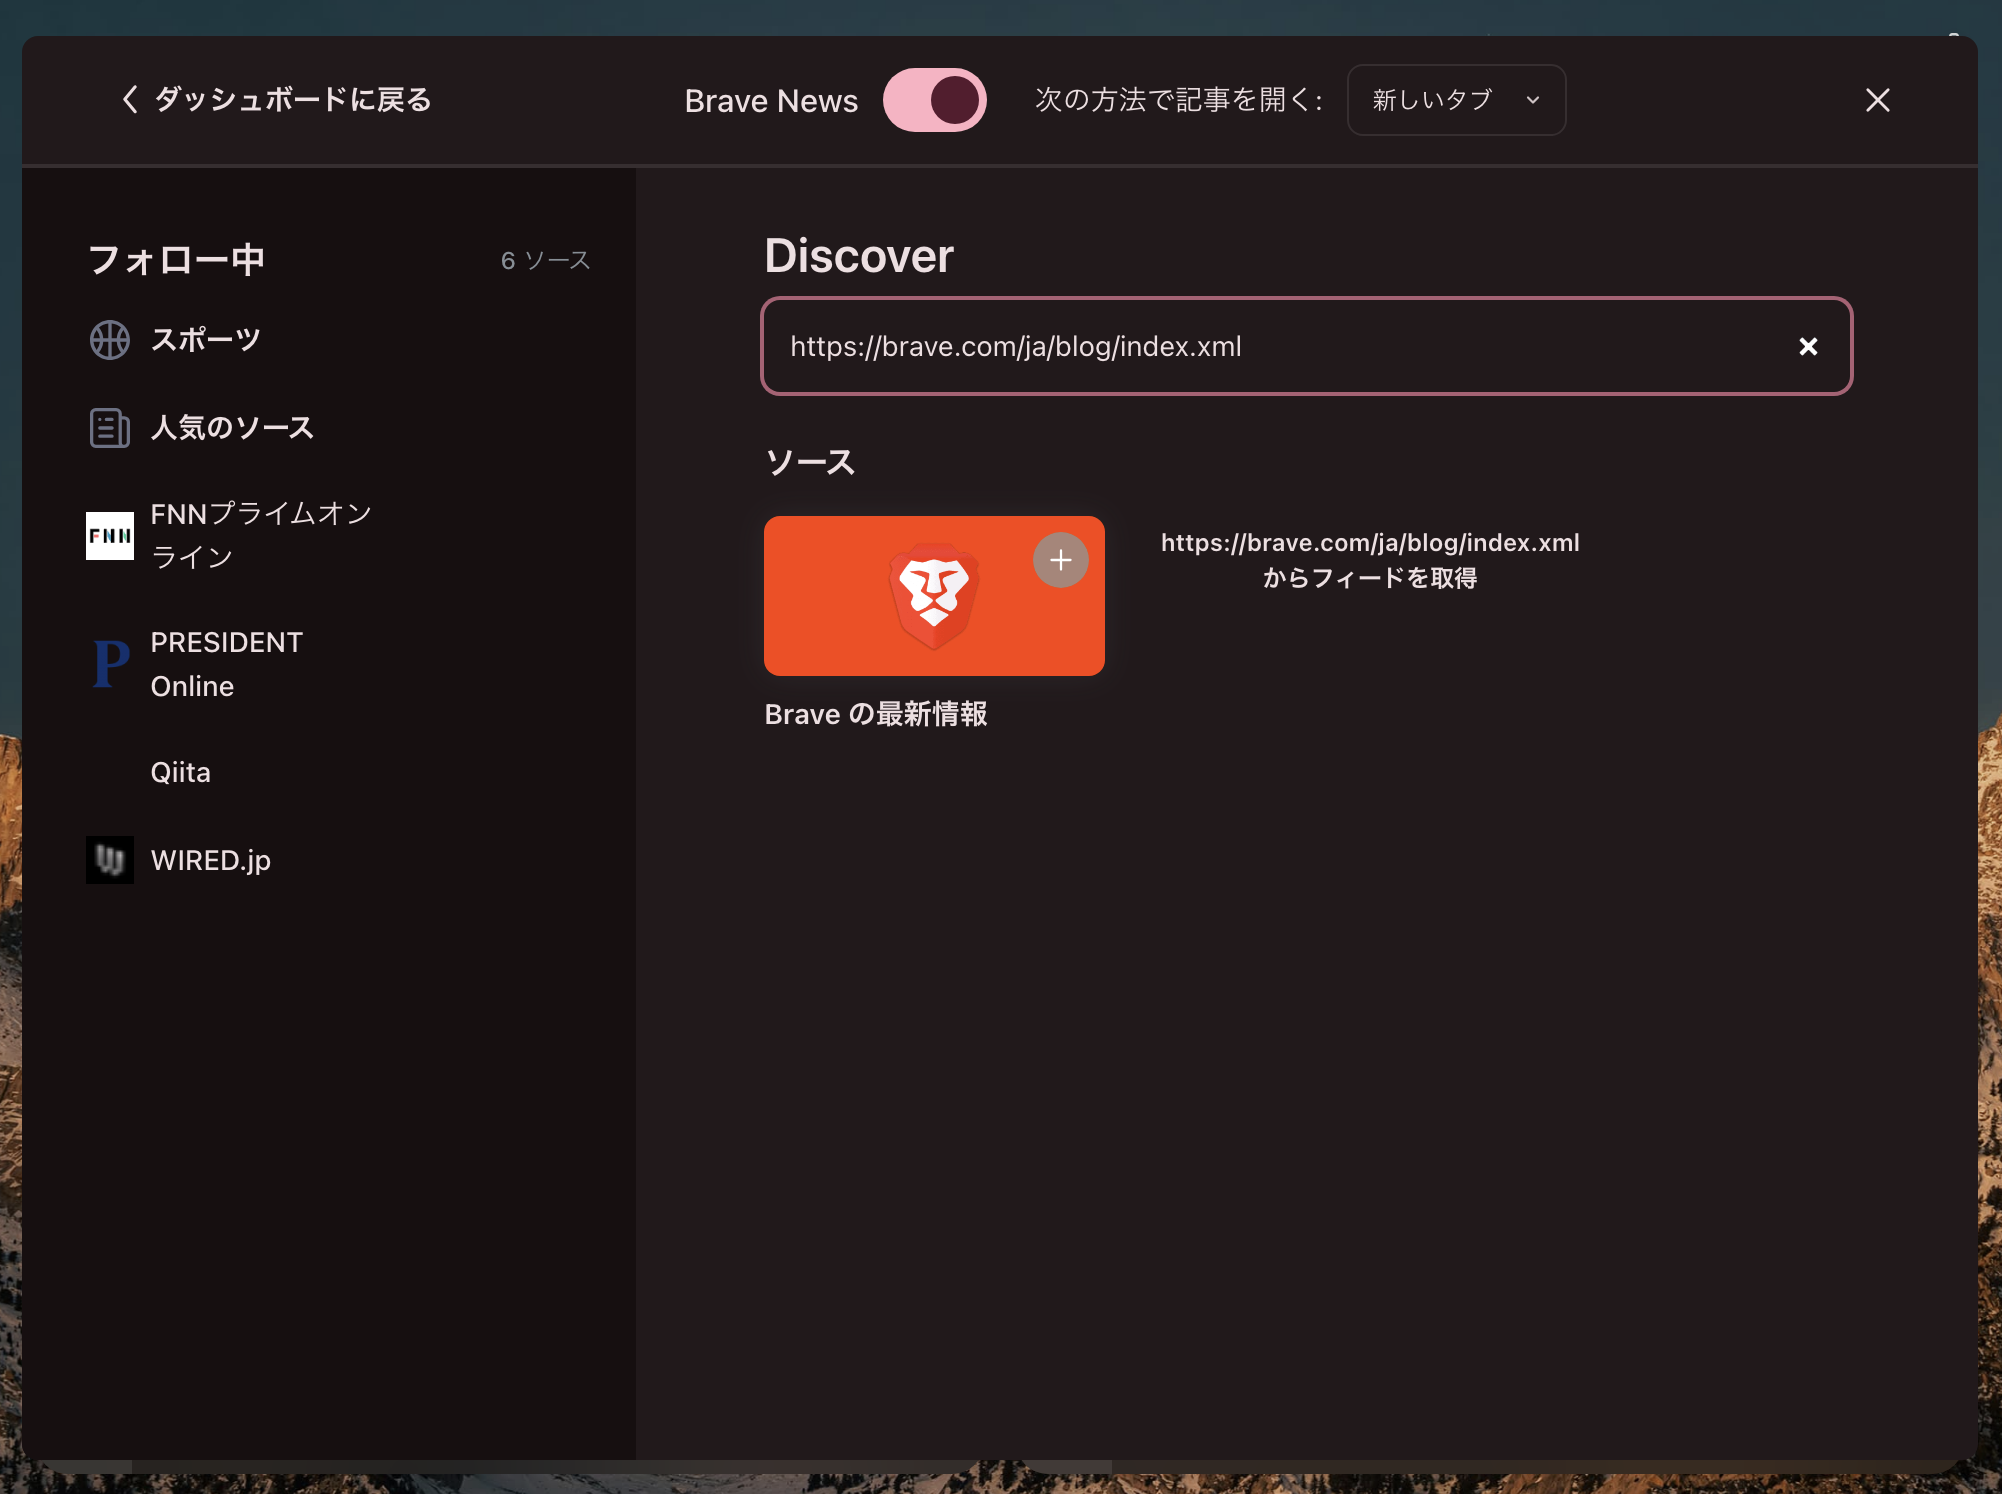Click the PRESIDENT blue P logo icon
Screen dimensions: 2002x1494
click(110, 664)
